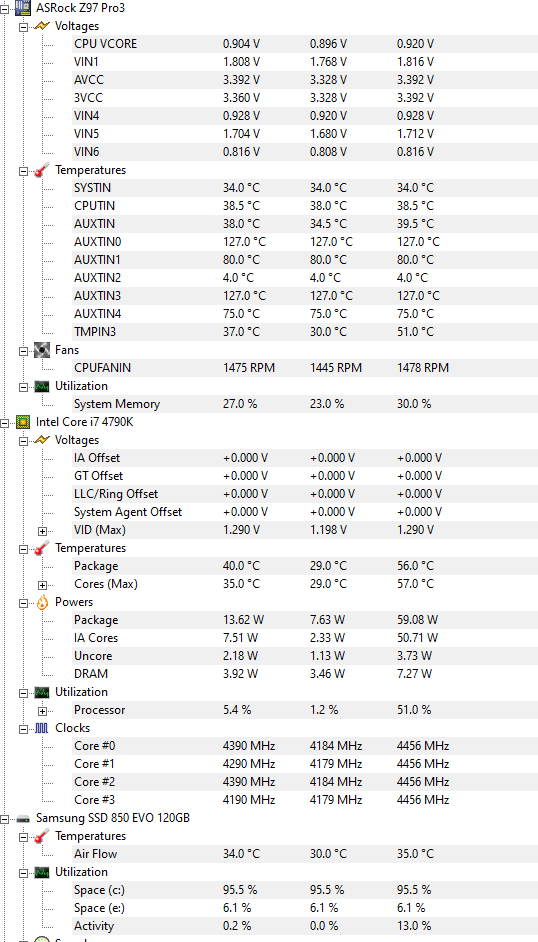Select the CPUFANIN fan row
Viewport: 538px width, 942px height.
[x=304, y=368]
